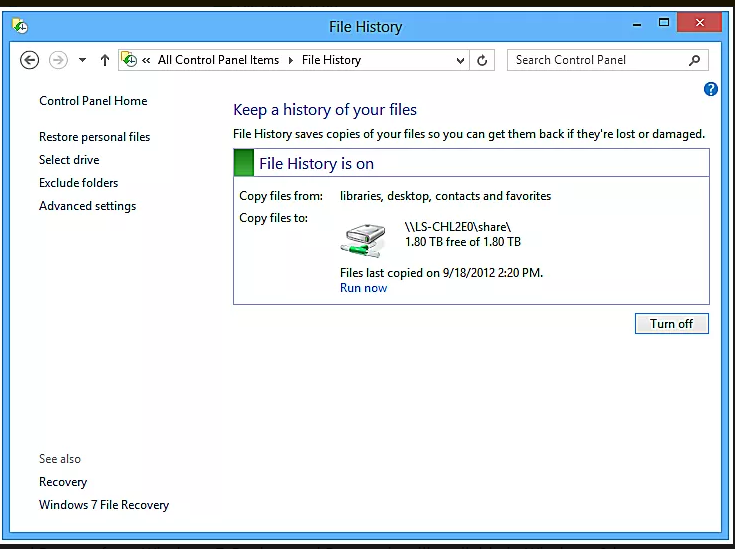
Task: Open the address bar history dropdown
Action: (460, 60)
